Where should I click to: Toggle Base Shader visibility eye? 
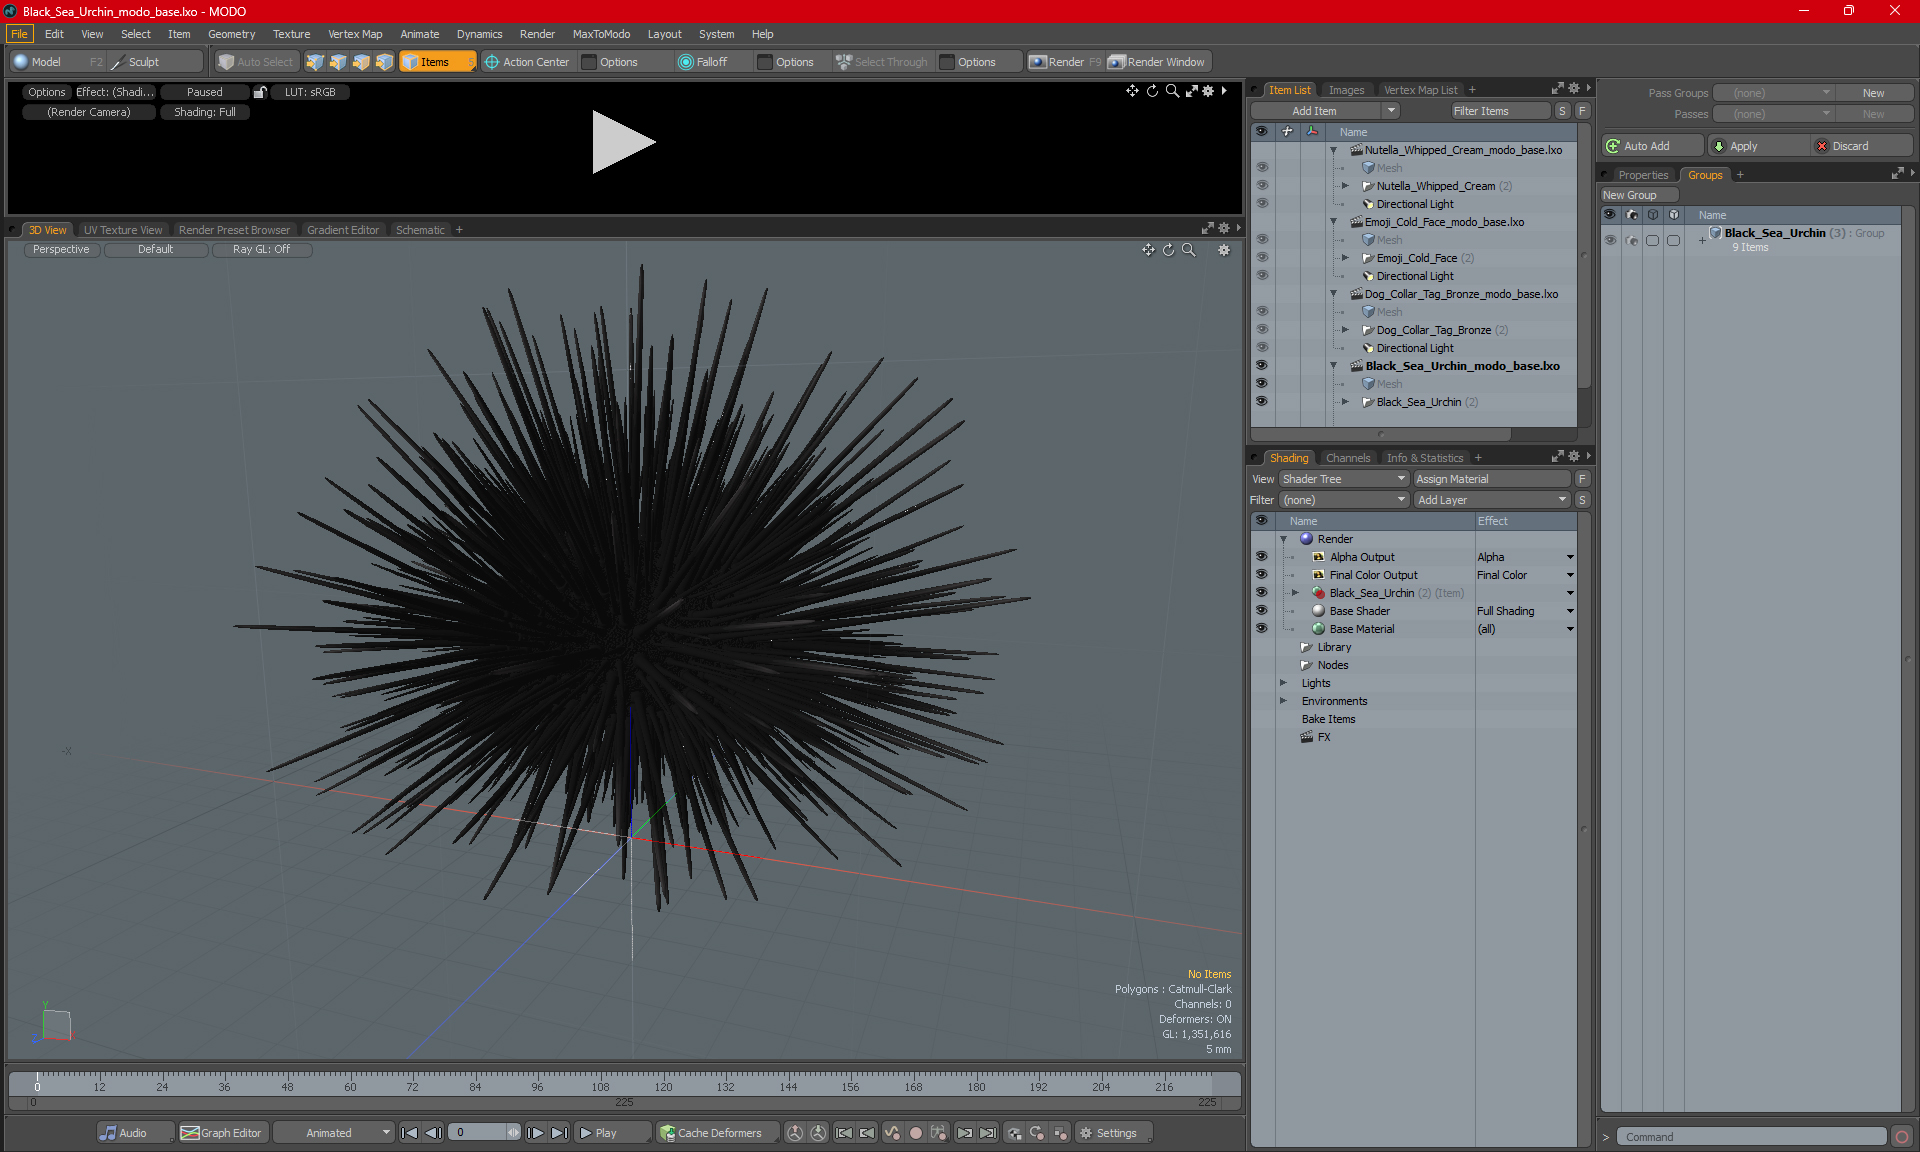point(1261,611)
